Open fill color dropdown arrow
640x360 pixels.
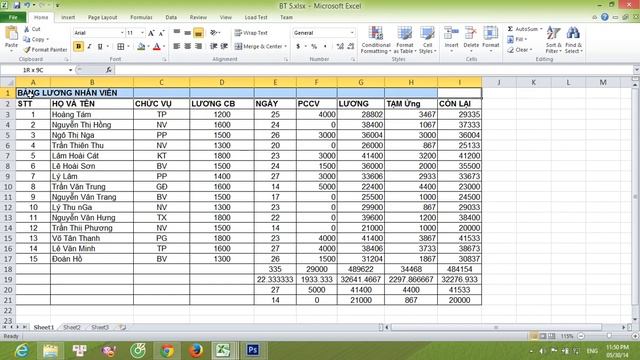click(148, 47)
